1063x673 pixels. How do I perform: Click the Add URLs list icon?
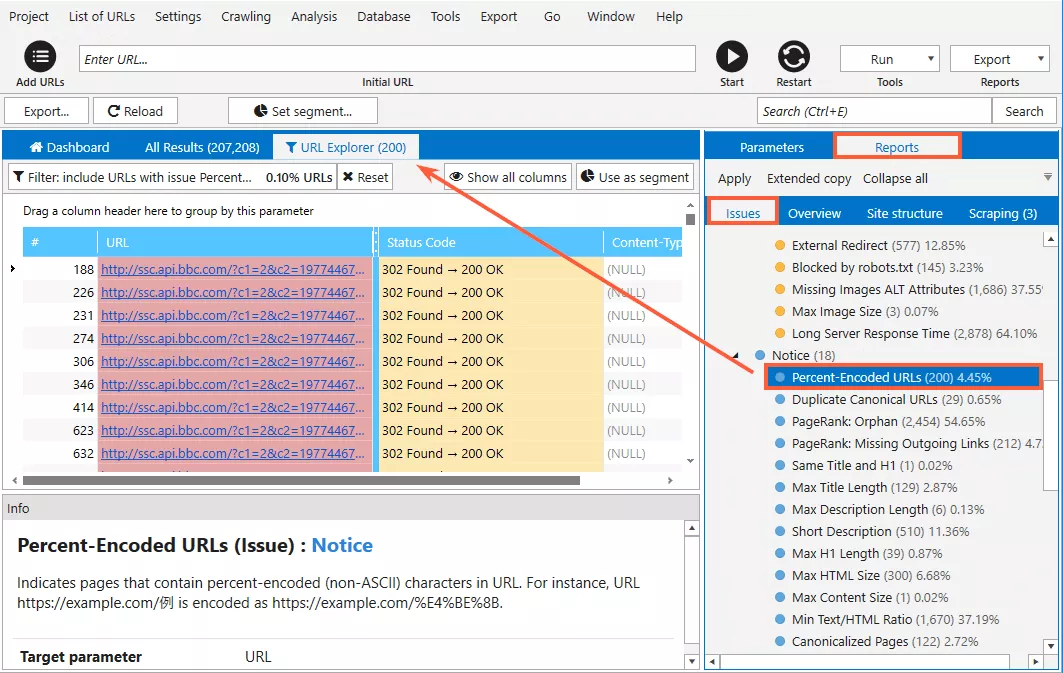[x=40, y=57]
